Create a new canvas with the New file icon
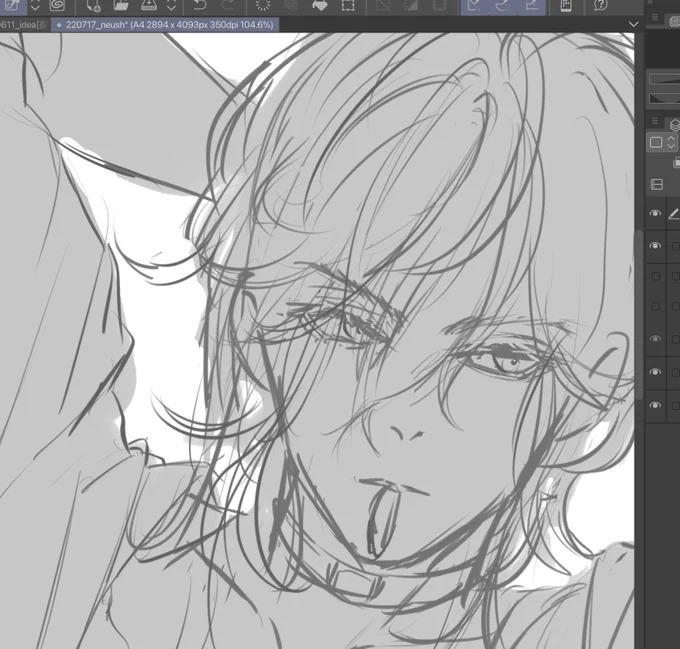The width and height of the screenshot is (680, 649). [93, 5]
